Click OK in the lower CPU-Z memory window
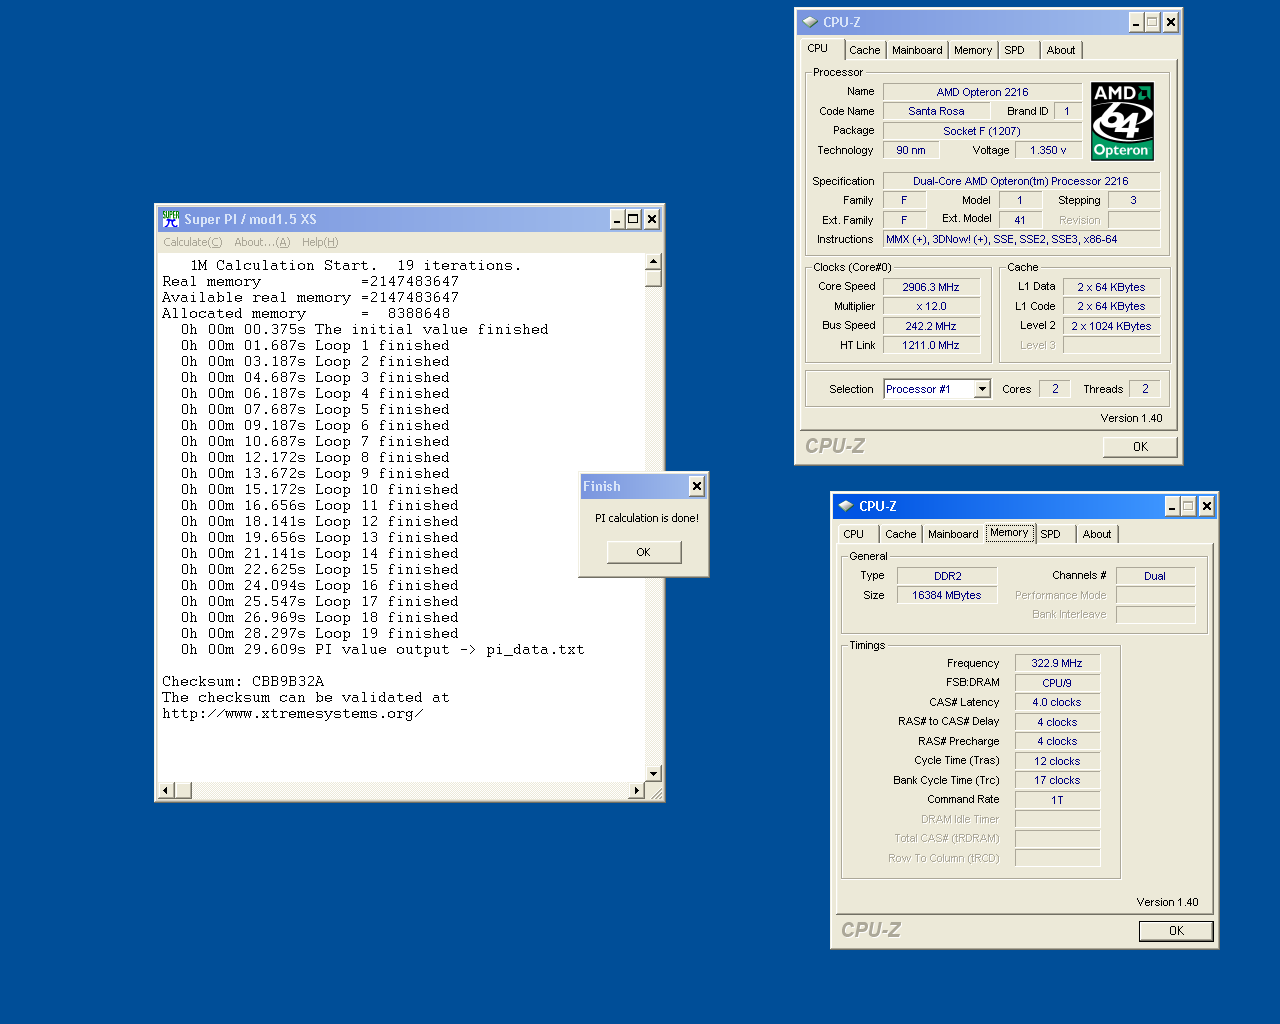Screen dimensions: 1280x1024 pos(1176,931)
